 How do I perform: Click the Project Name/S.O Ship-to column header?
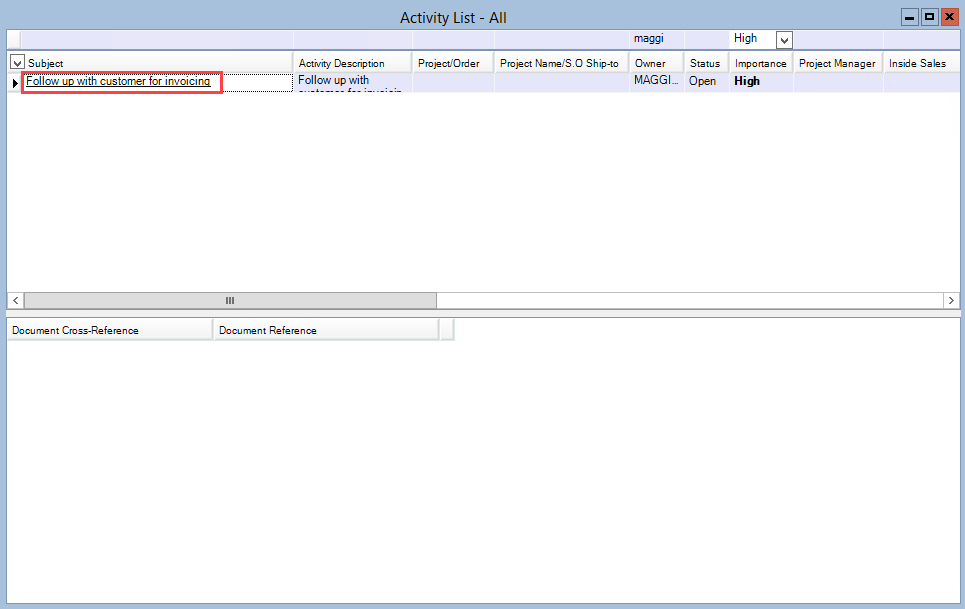pos(559,63)
